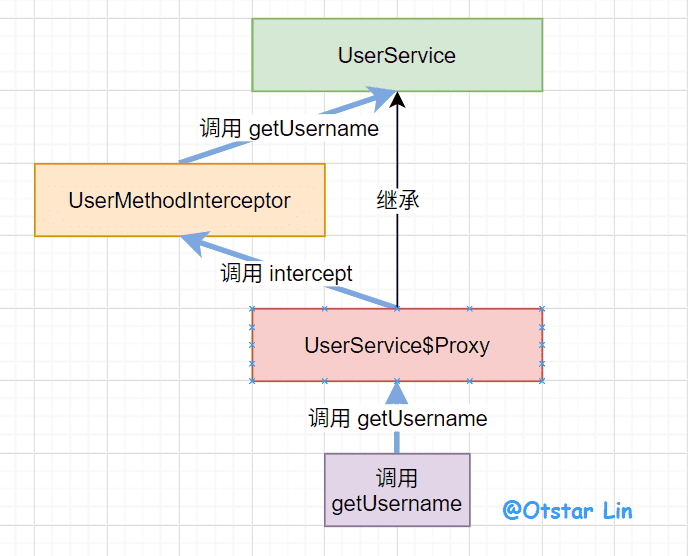Click the 调用 intercept arrow label
Viewport: 688px width, 556px height.
pos(286,273)
